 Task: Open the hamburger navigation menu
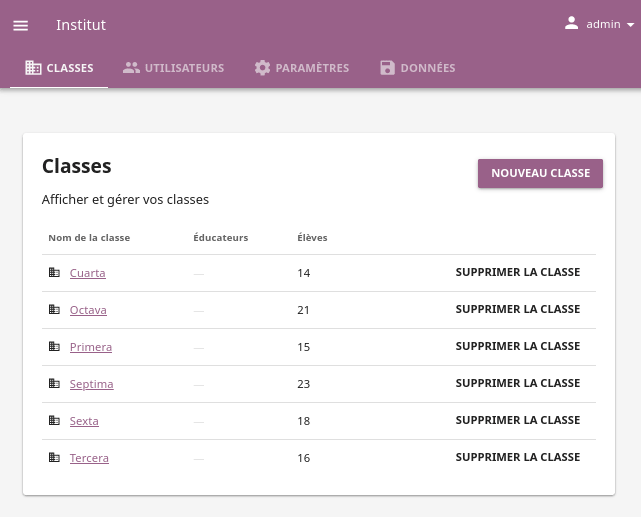click(20, 25)
